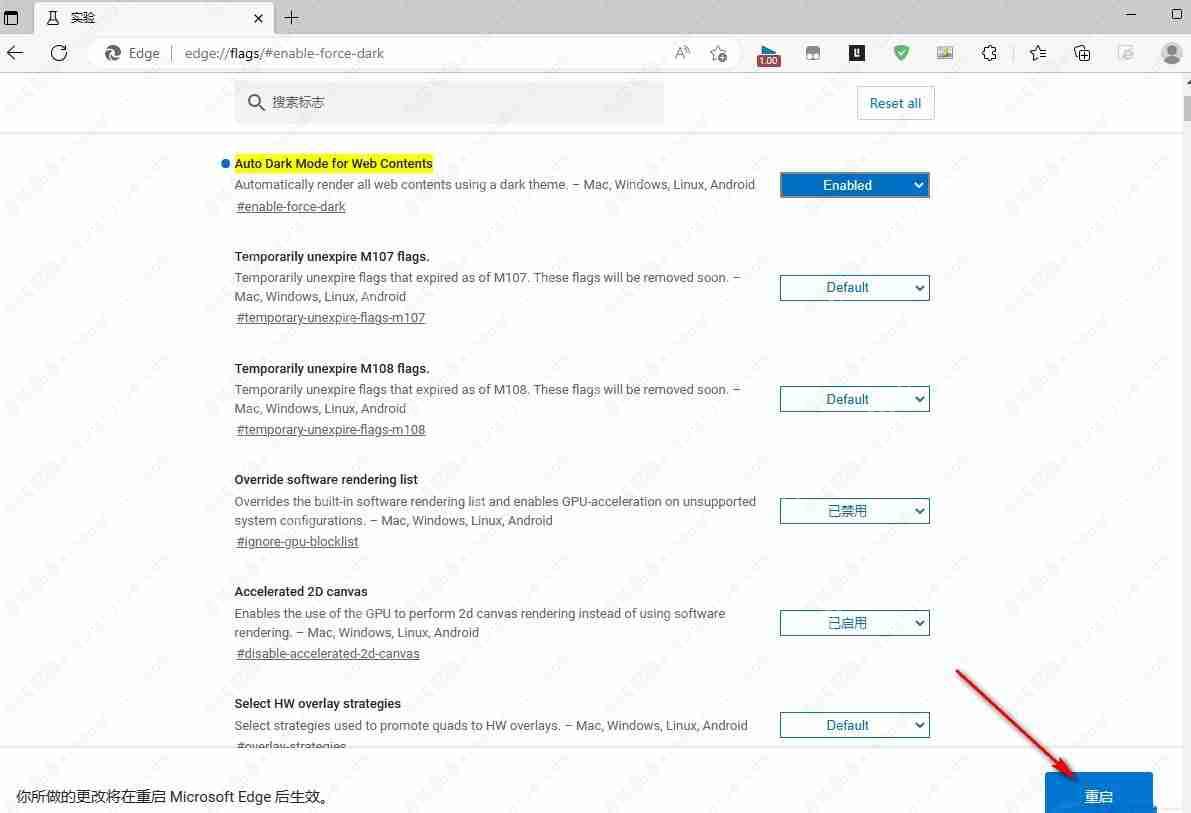Open the extension with red 1.00 badge
Image resolution: width=1191 pixels, height=813 pixels.
768,55
